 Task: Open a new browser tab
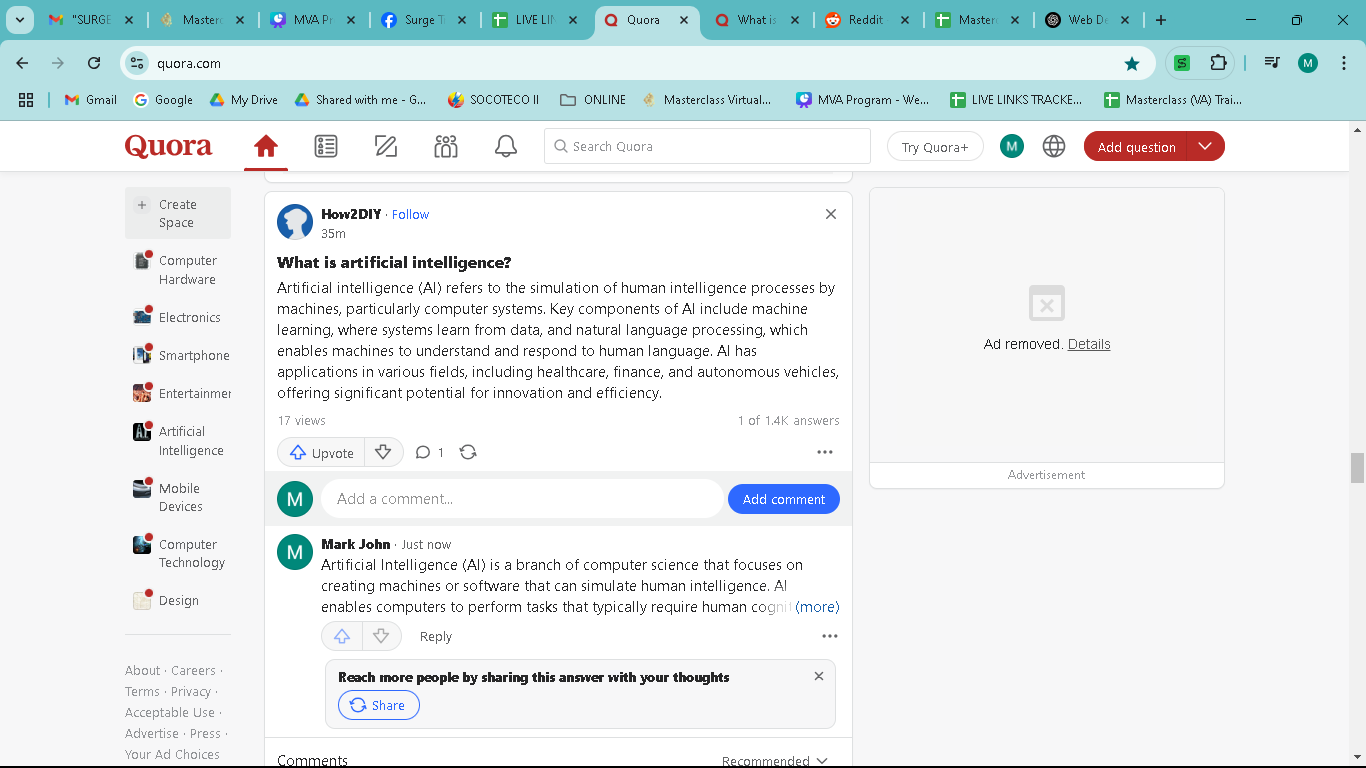pyautogui.click(x=1160, y=20)
